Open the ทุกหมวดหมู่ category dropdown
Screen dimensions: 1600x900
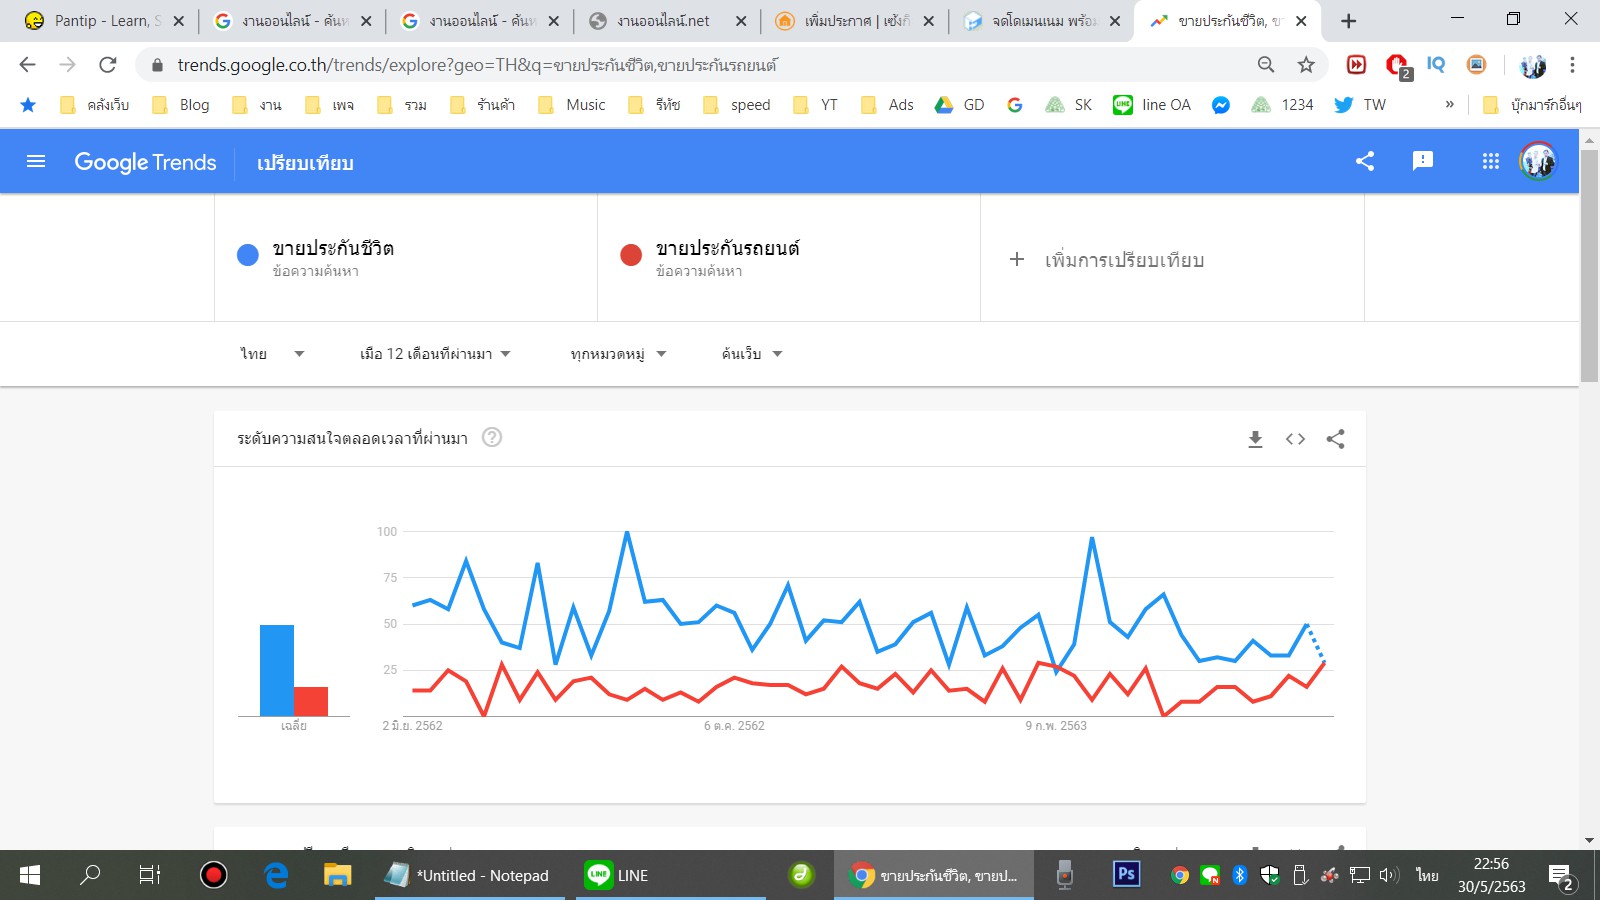pyautogui.click(x=618, y=354)
